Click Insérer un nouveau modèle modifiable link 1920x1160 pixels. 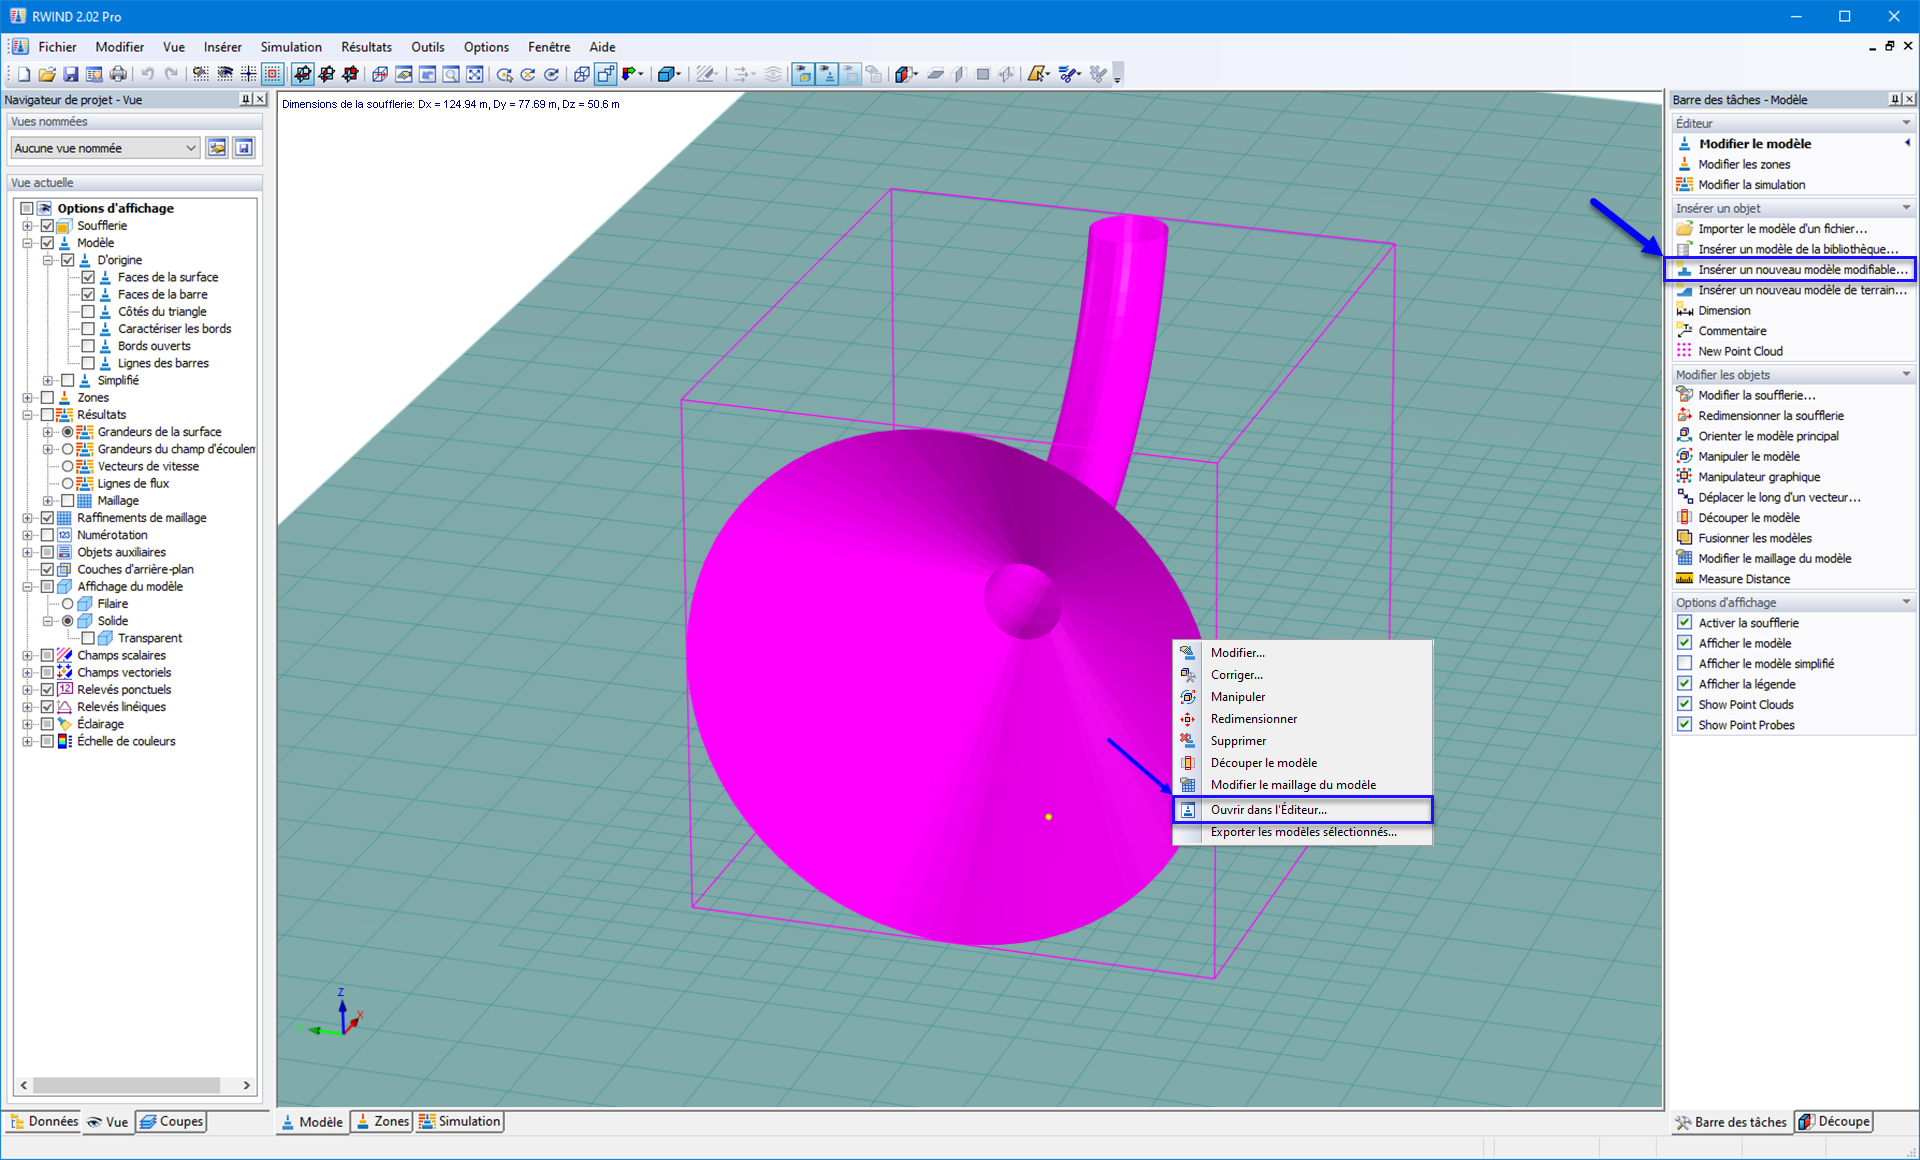click(x=1802, y=270)
